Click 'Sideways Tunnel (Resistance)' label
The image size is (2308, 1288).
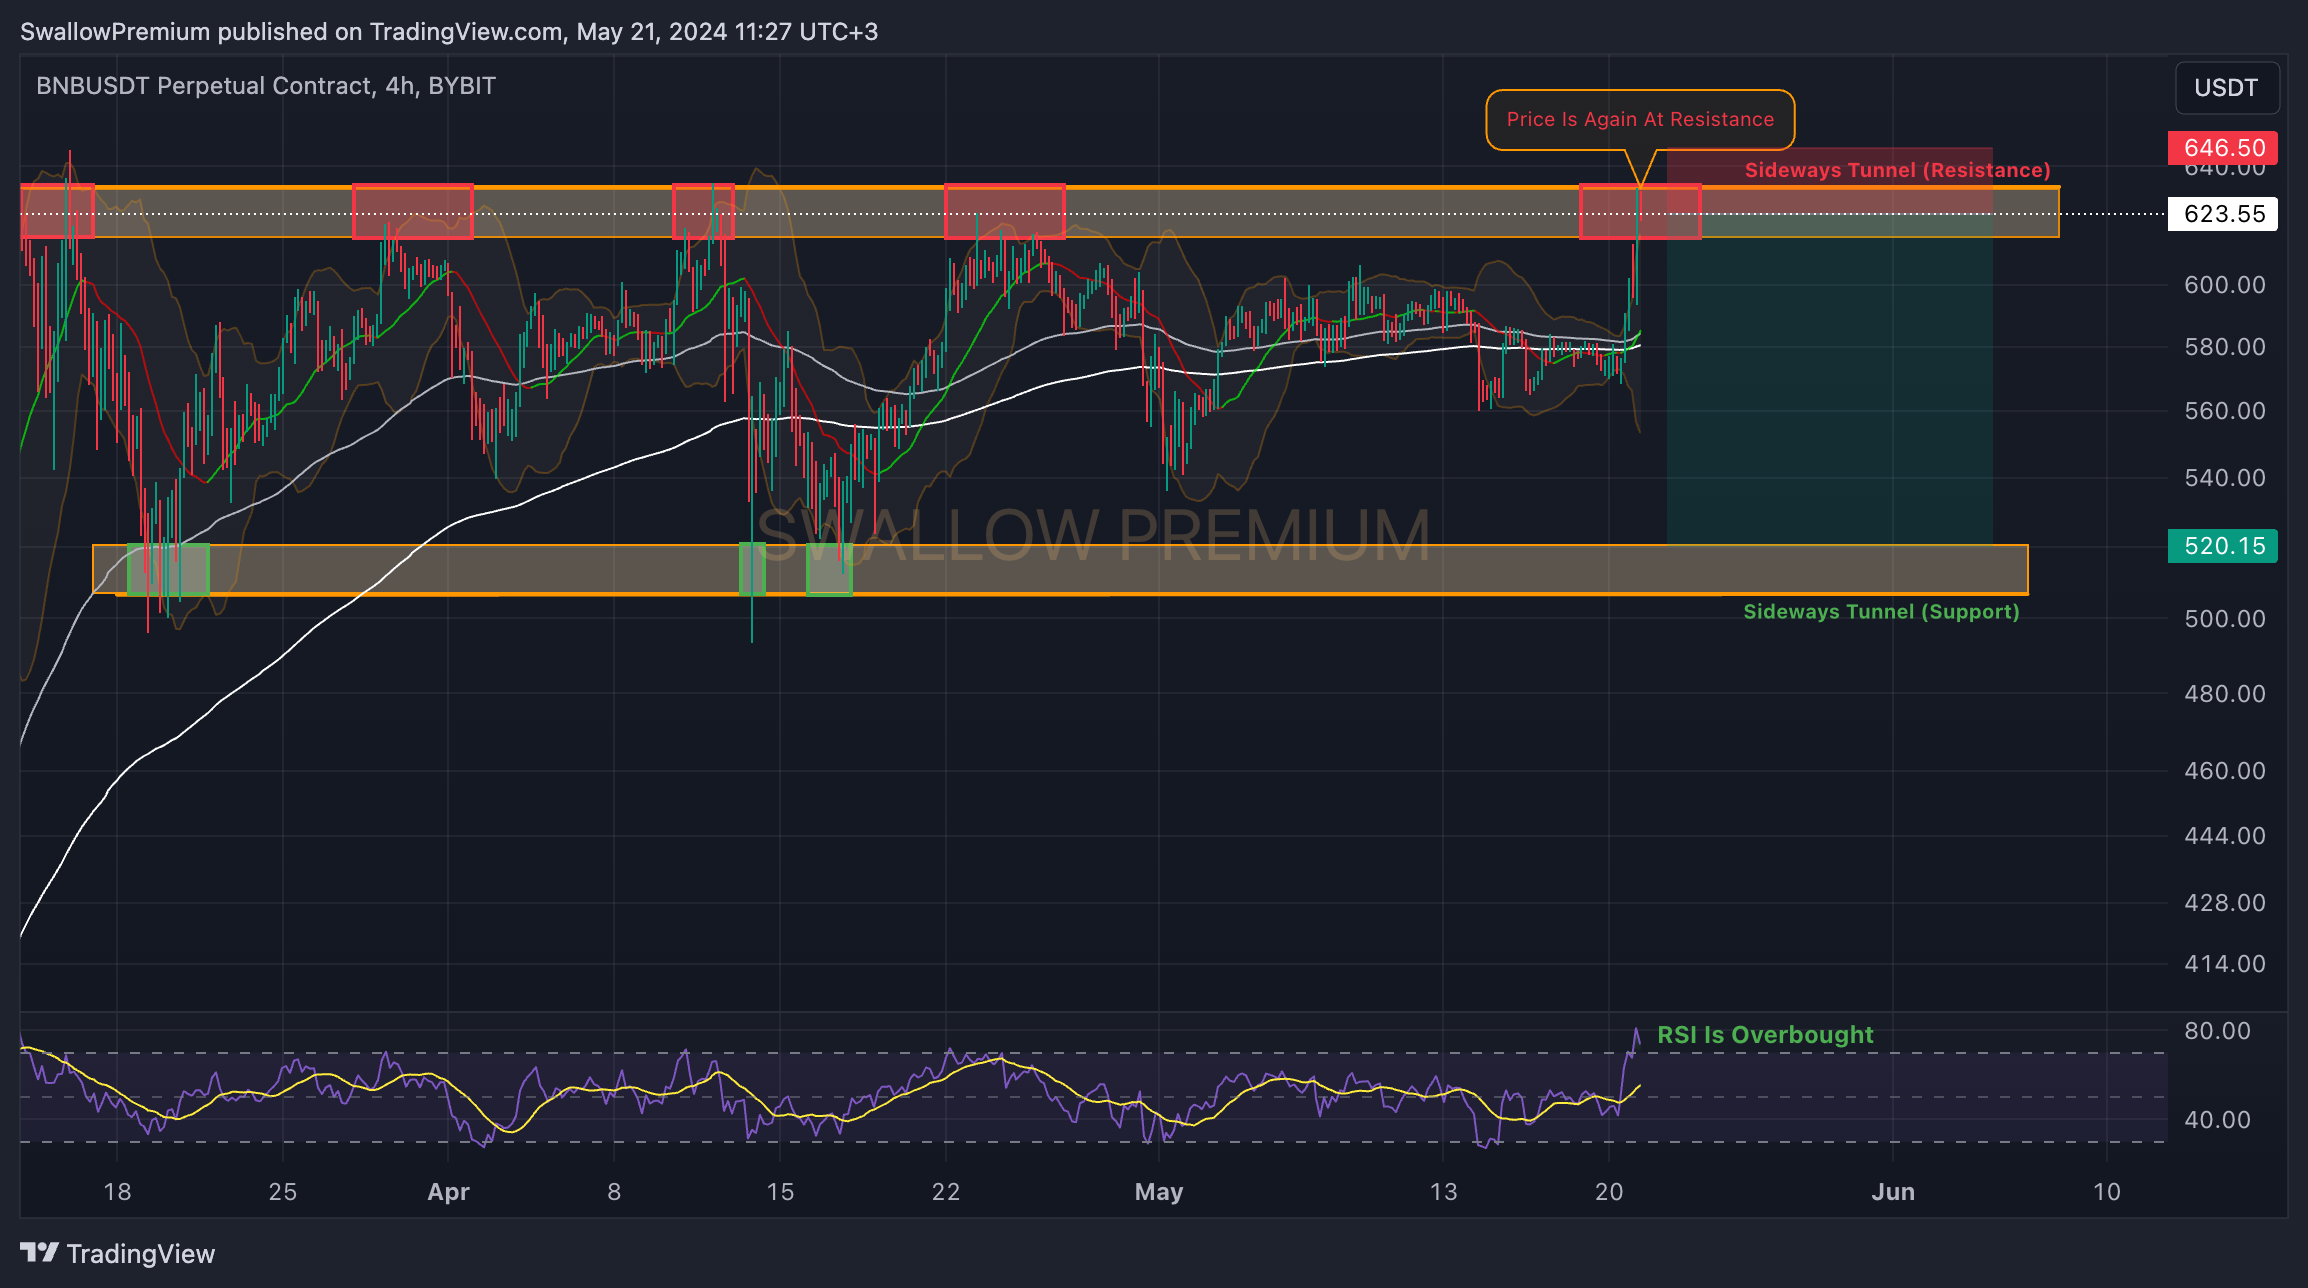(x=1897, y=170)
